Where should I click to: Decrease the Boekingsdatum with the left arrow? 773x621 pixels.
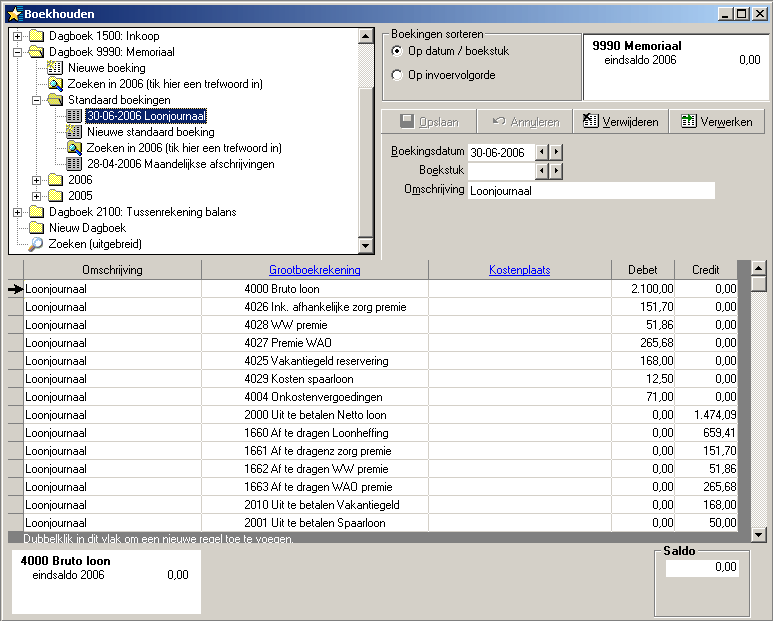pos(542,152)
